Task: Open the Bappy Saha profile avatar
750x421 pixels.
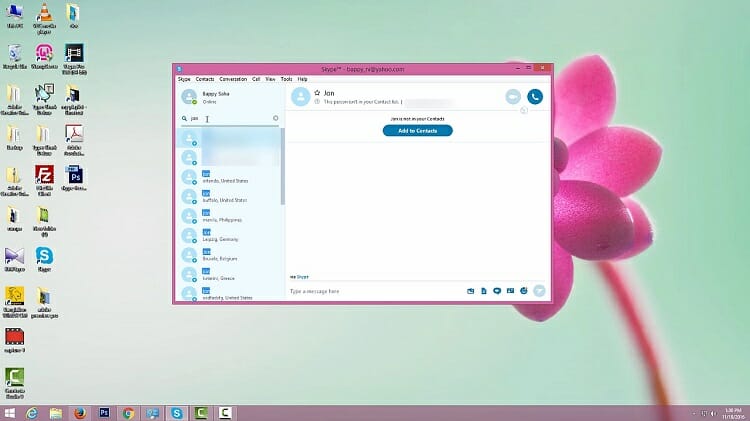Action: click(x=189, y=97)
